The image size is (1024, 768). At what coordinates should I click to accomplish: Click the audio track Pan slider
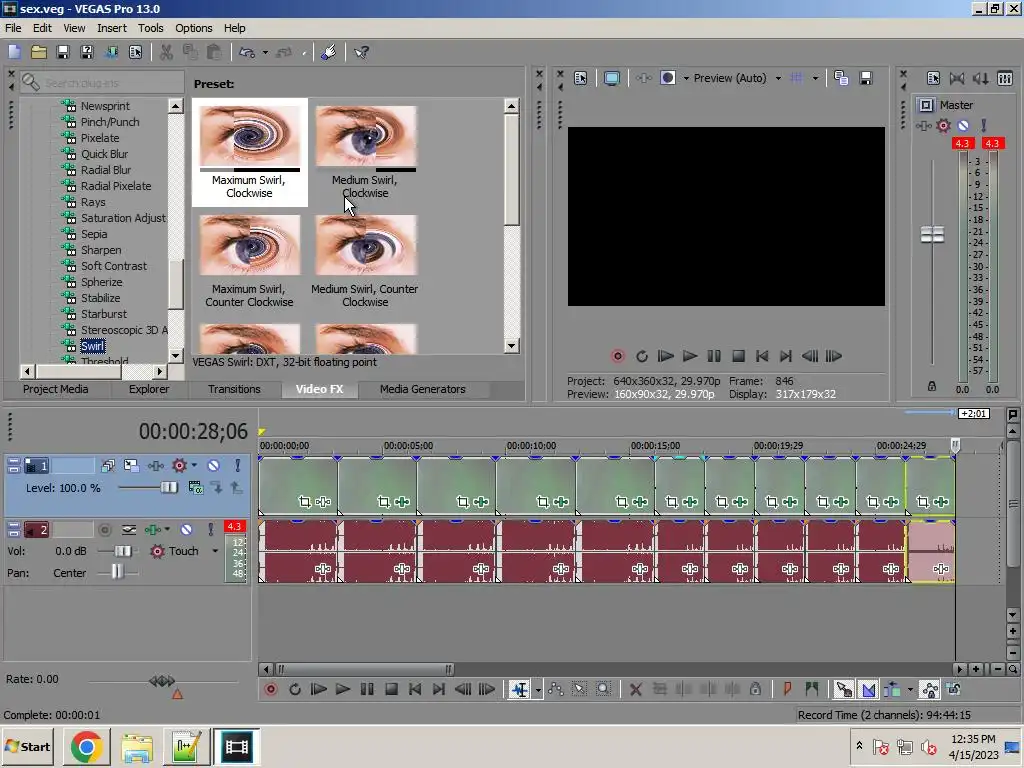tap(117, 572)
